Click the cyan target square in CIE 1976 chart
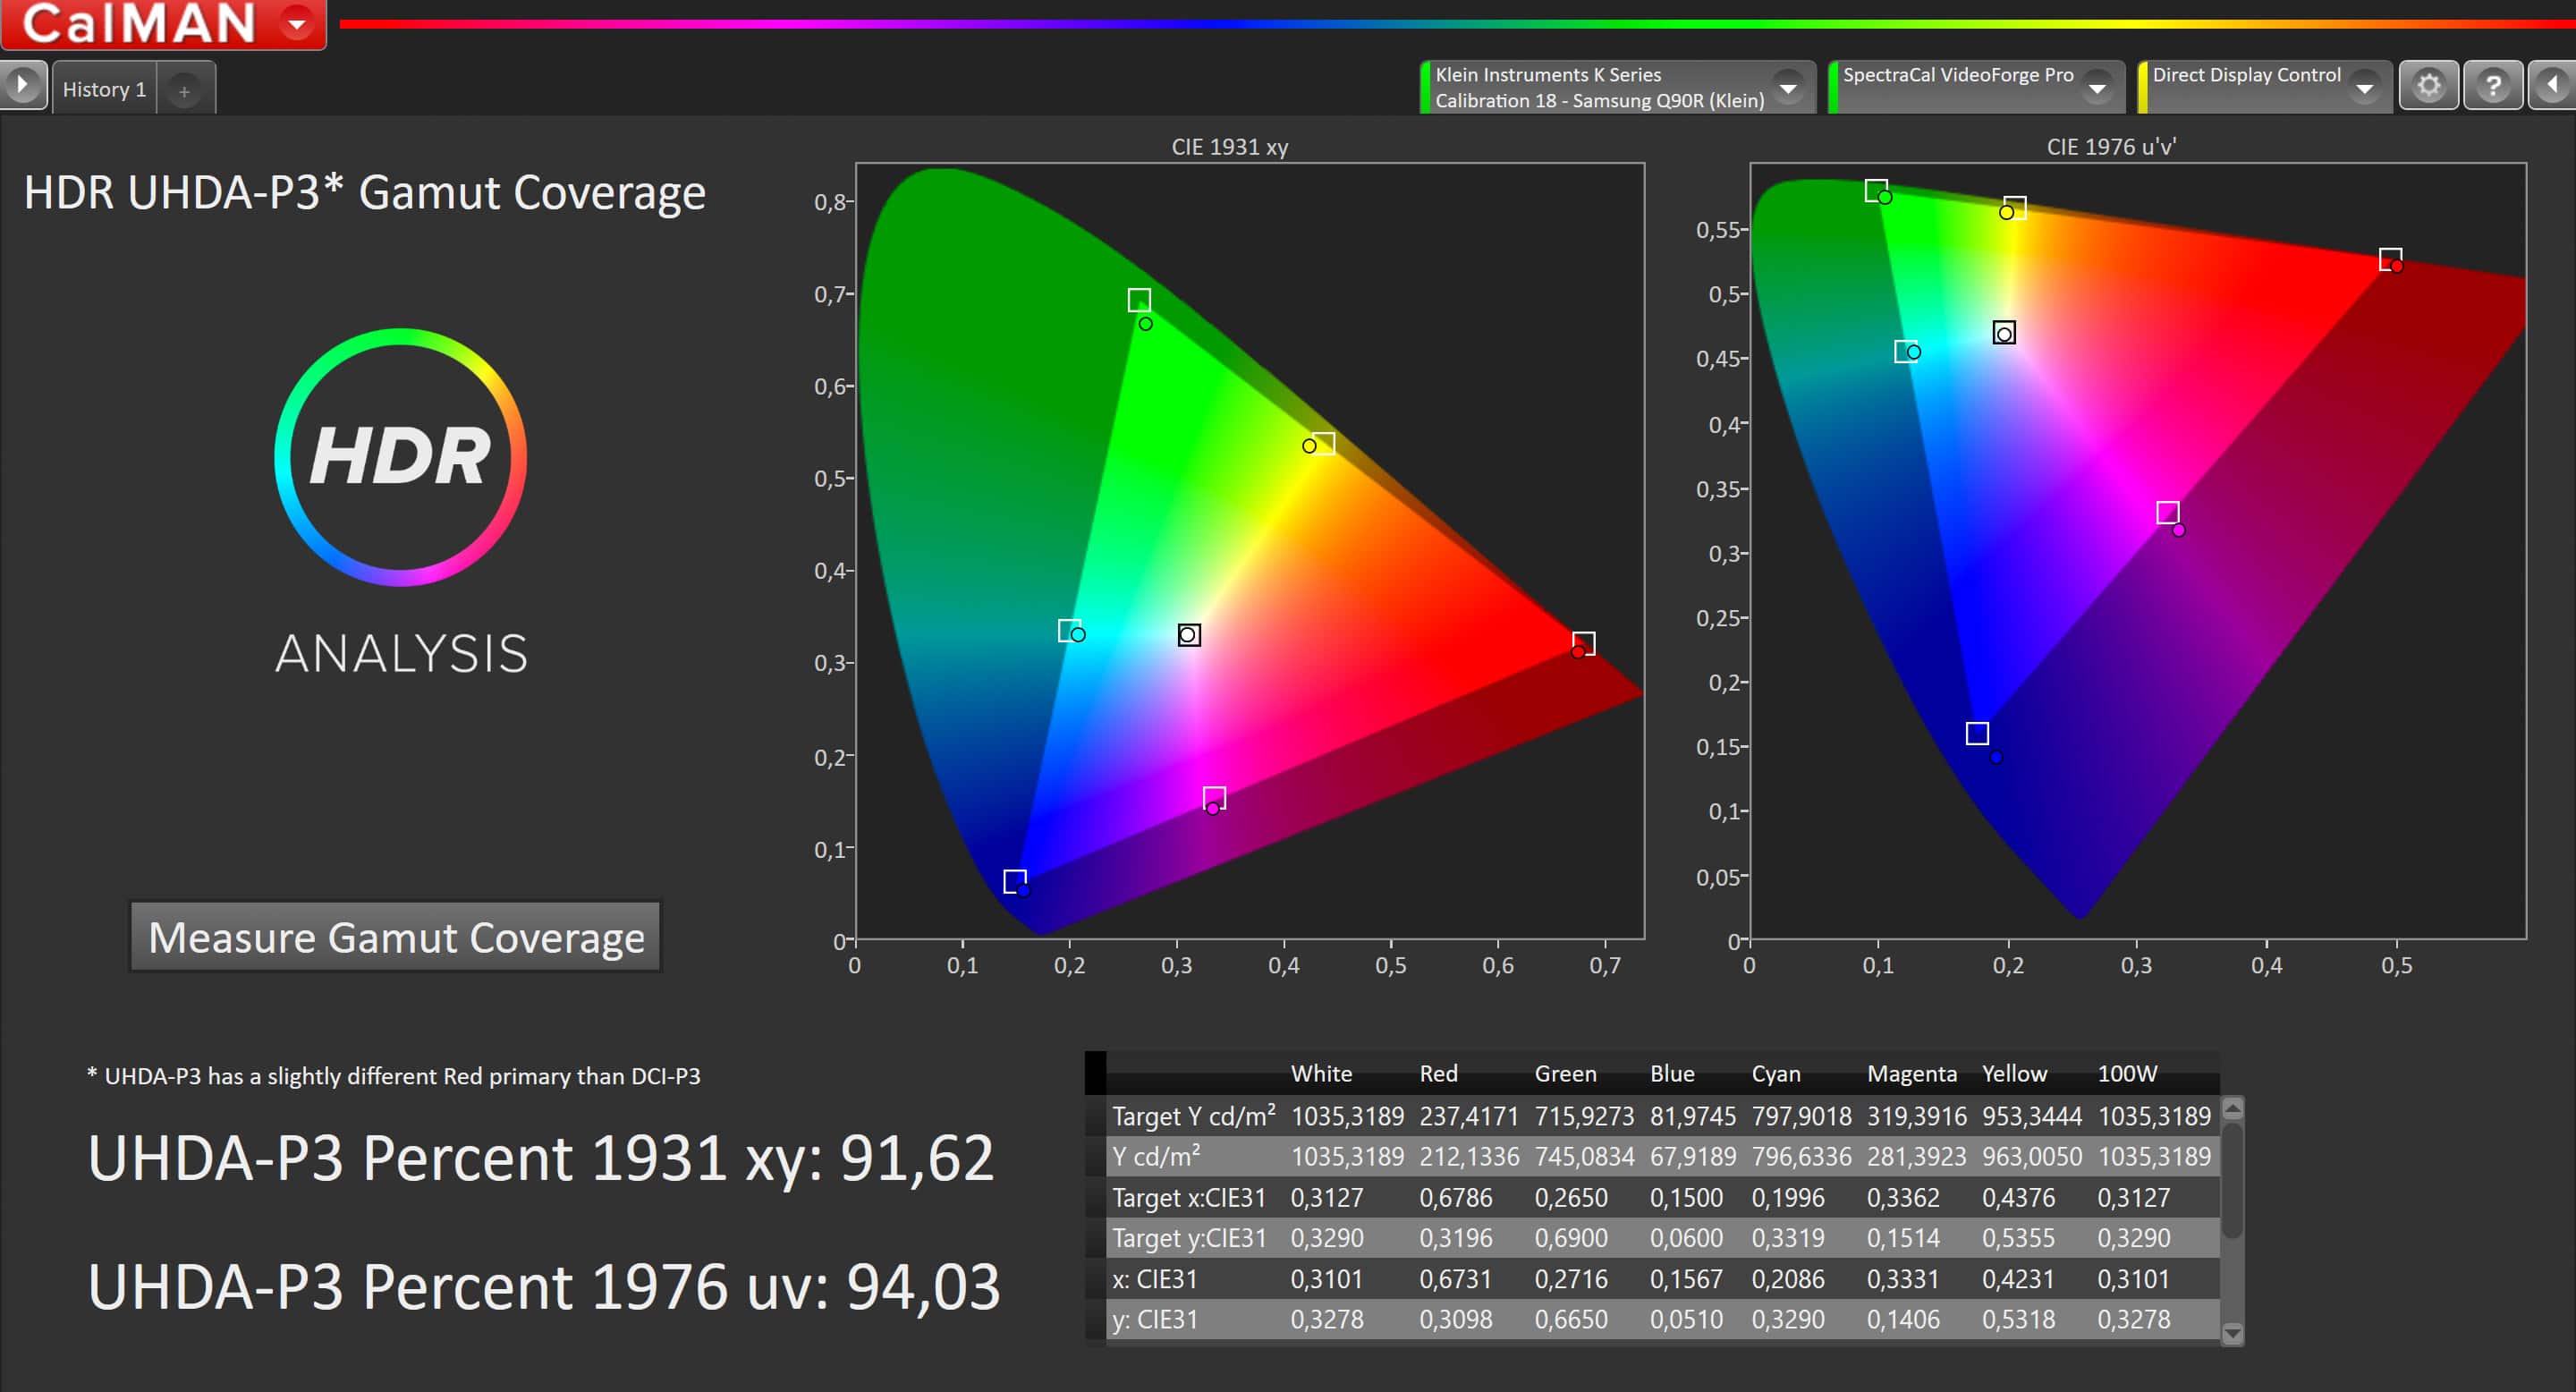This screenshot has height=1392, width=2576. click(1906, 352)
